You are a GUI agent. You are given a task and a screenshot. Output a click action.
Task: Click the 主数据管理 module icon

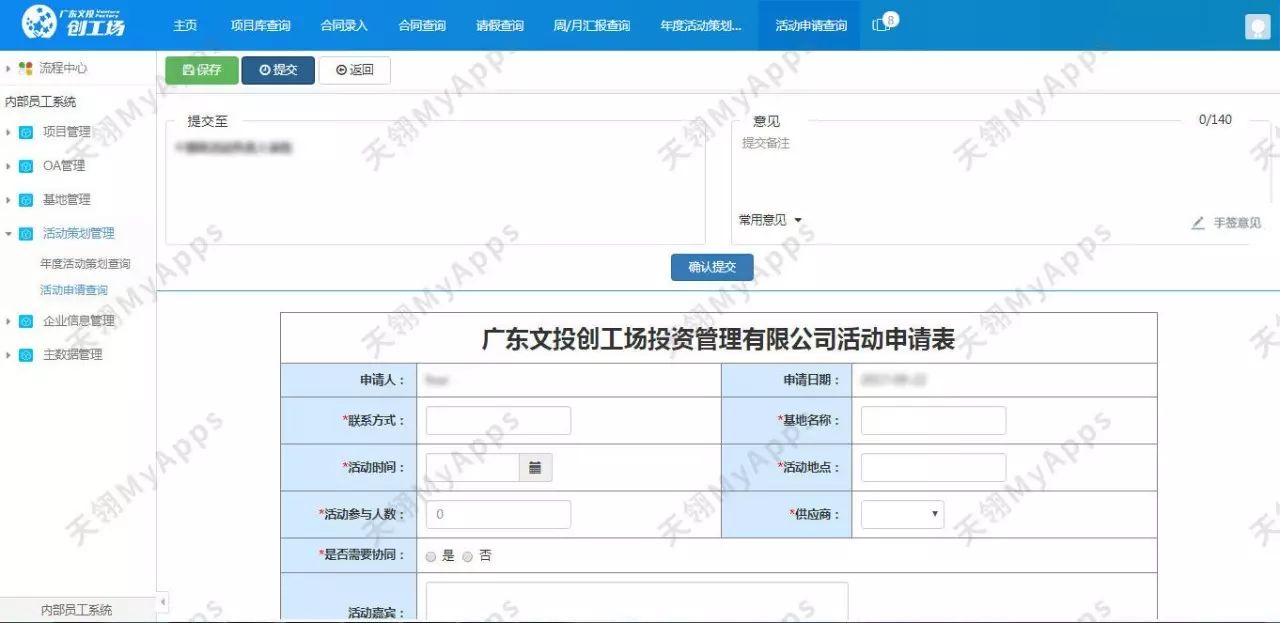(x=26, y=355)
